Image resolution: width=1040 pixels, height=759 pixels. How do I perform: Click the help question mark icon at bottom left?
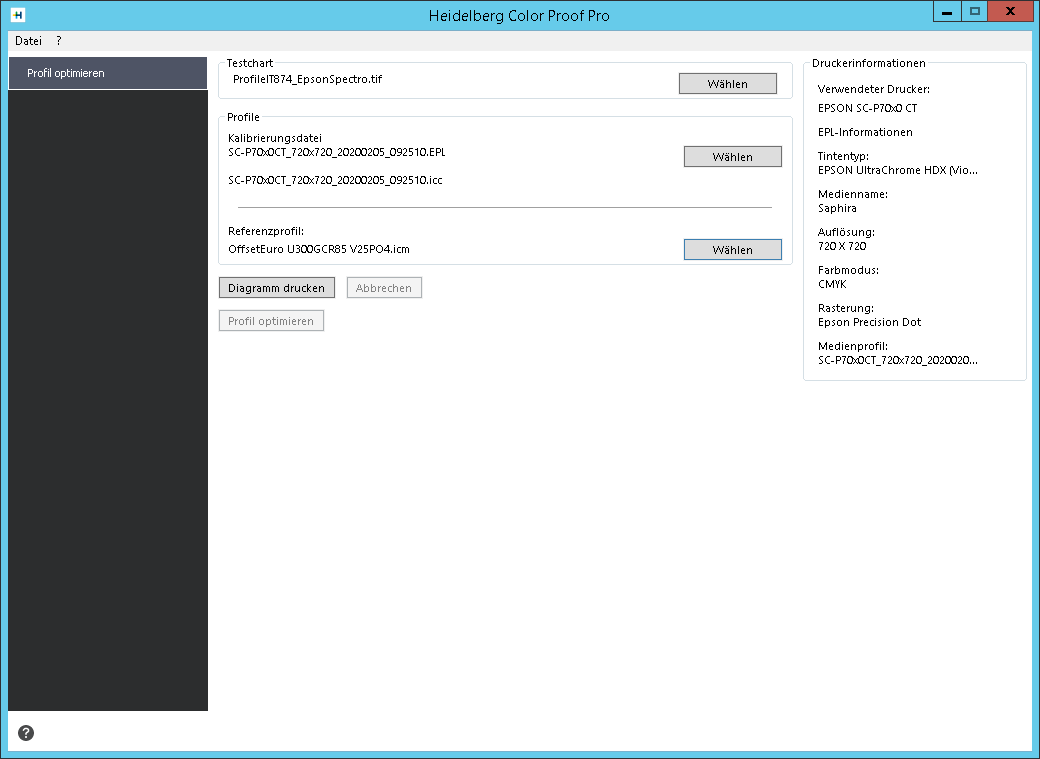[x=26, y=733]
